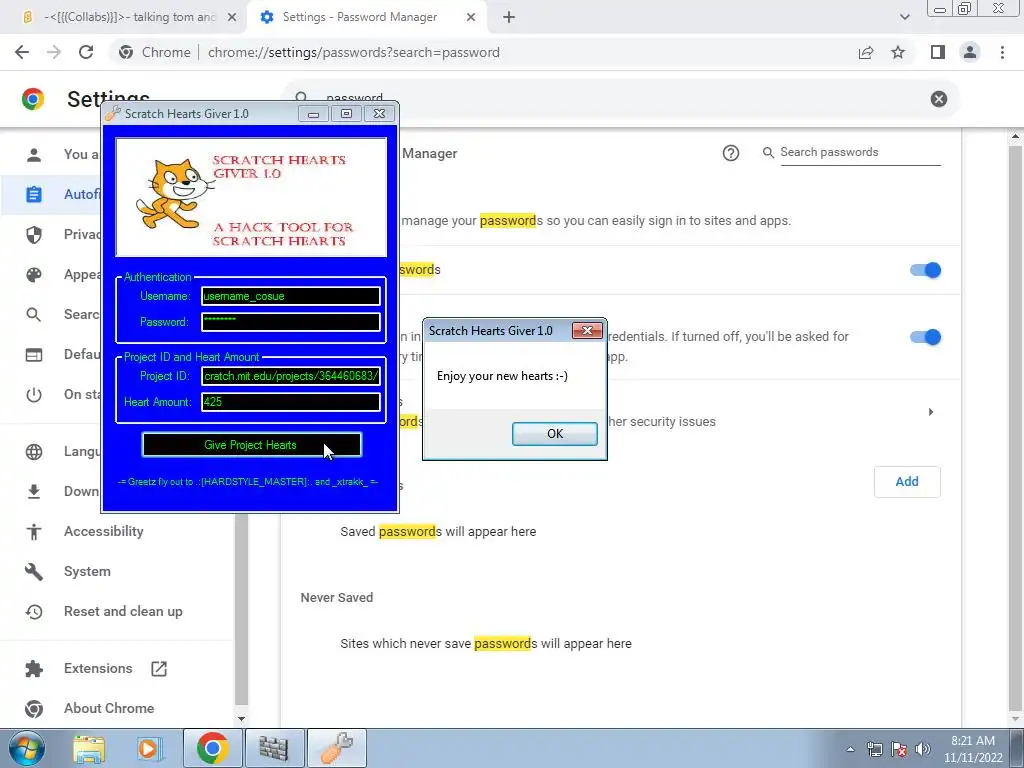Viewport: 1024px width, 768px height.
Task: Click the share page icon in address bar
Action: click(x=866, y=52)
